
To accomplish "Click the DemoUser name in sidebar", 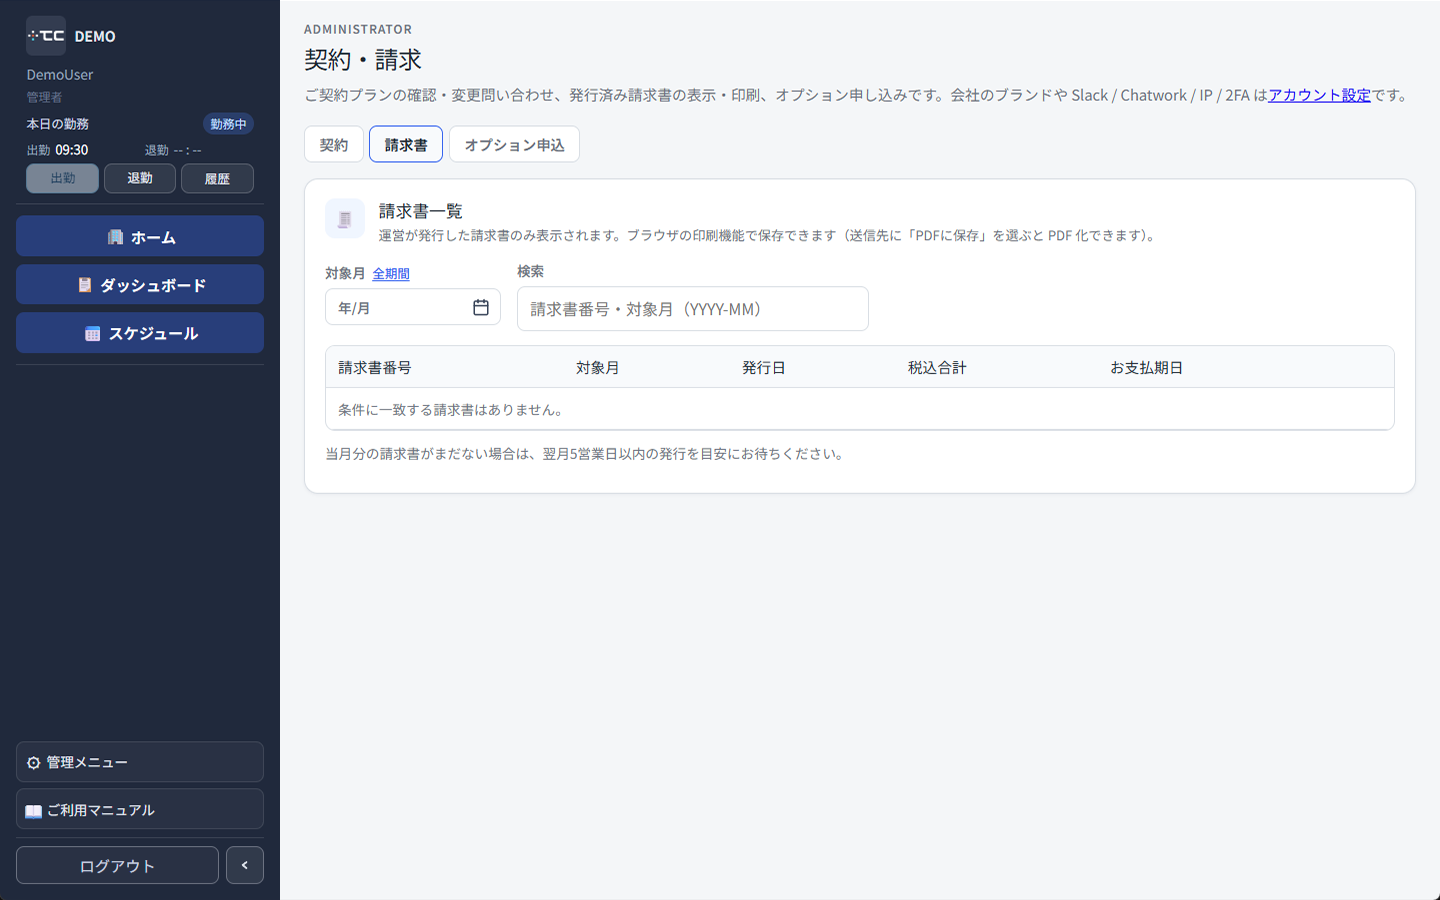I will point(60,75).
